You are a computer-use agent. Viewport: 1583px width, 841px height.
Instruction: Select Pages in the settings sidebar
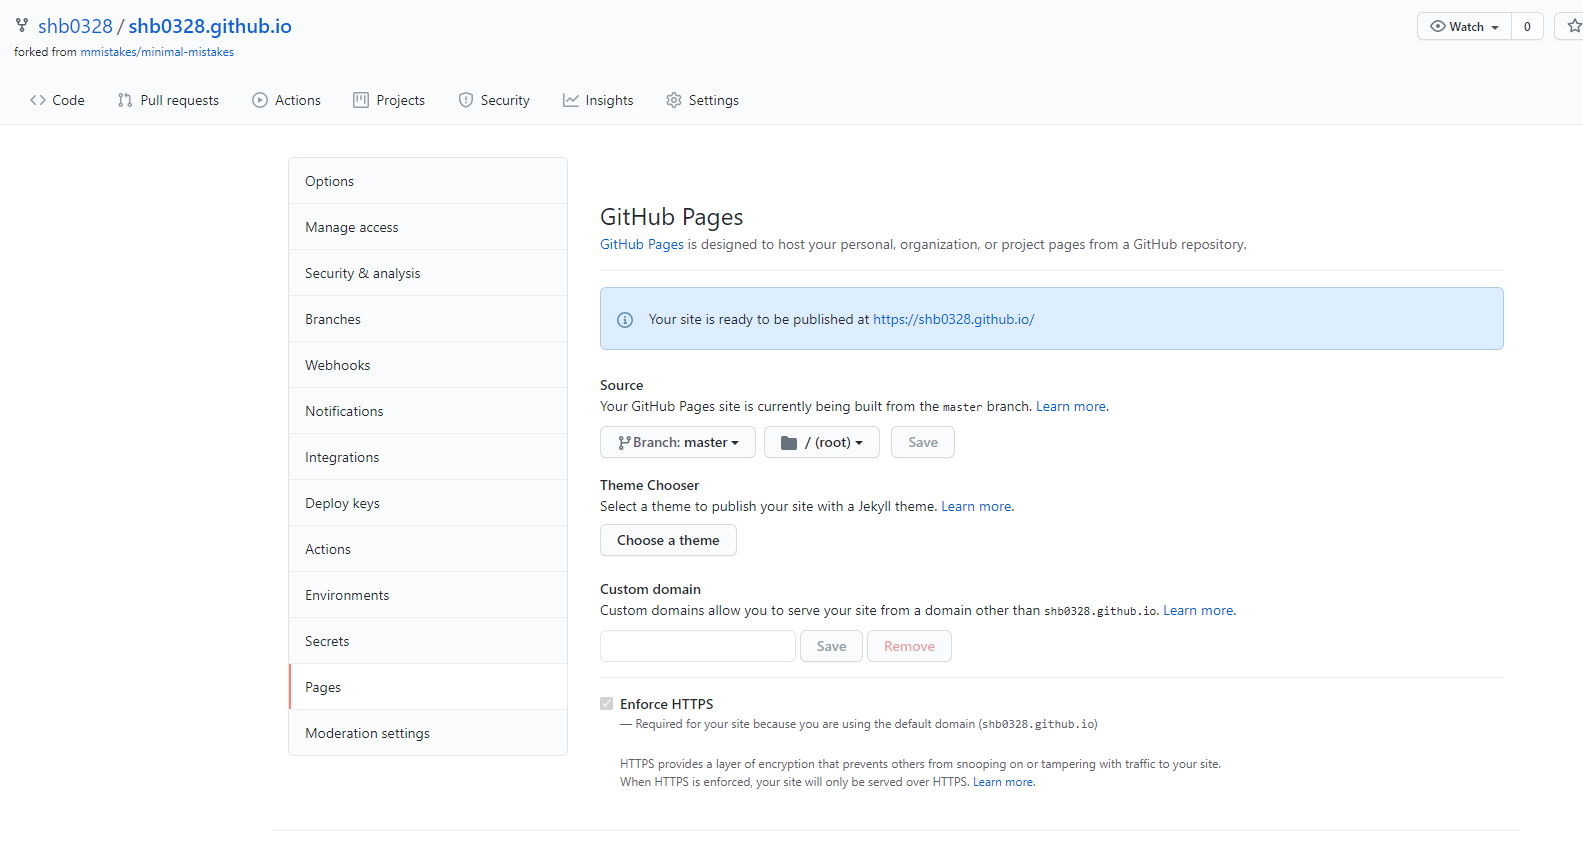428,687
